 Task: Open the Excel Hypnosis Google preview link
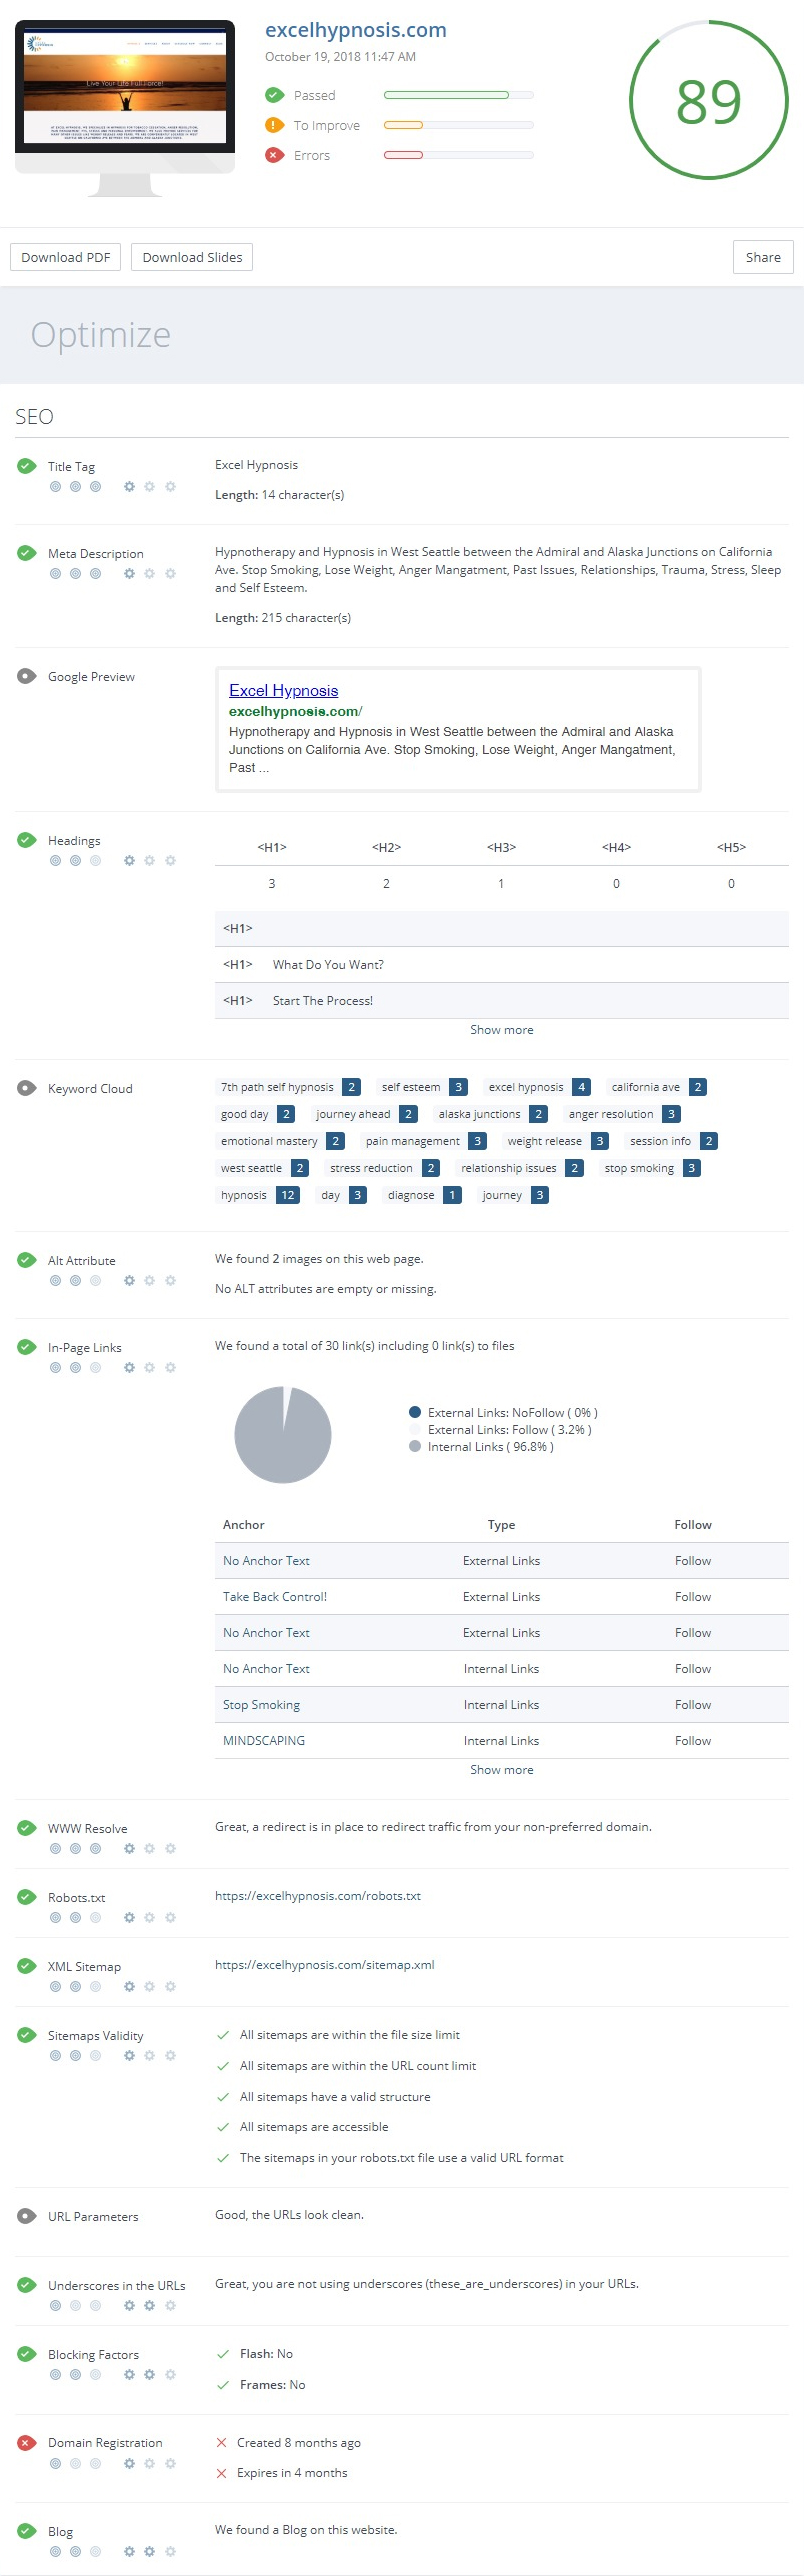point(284,690)
